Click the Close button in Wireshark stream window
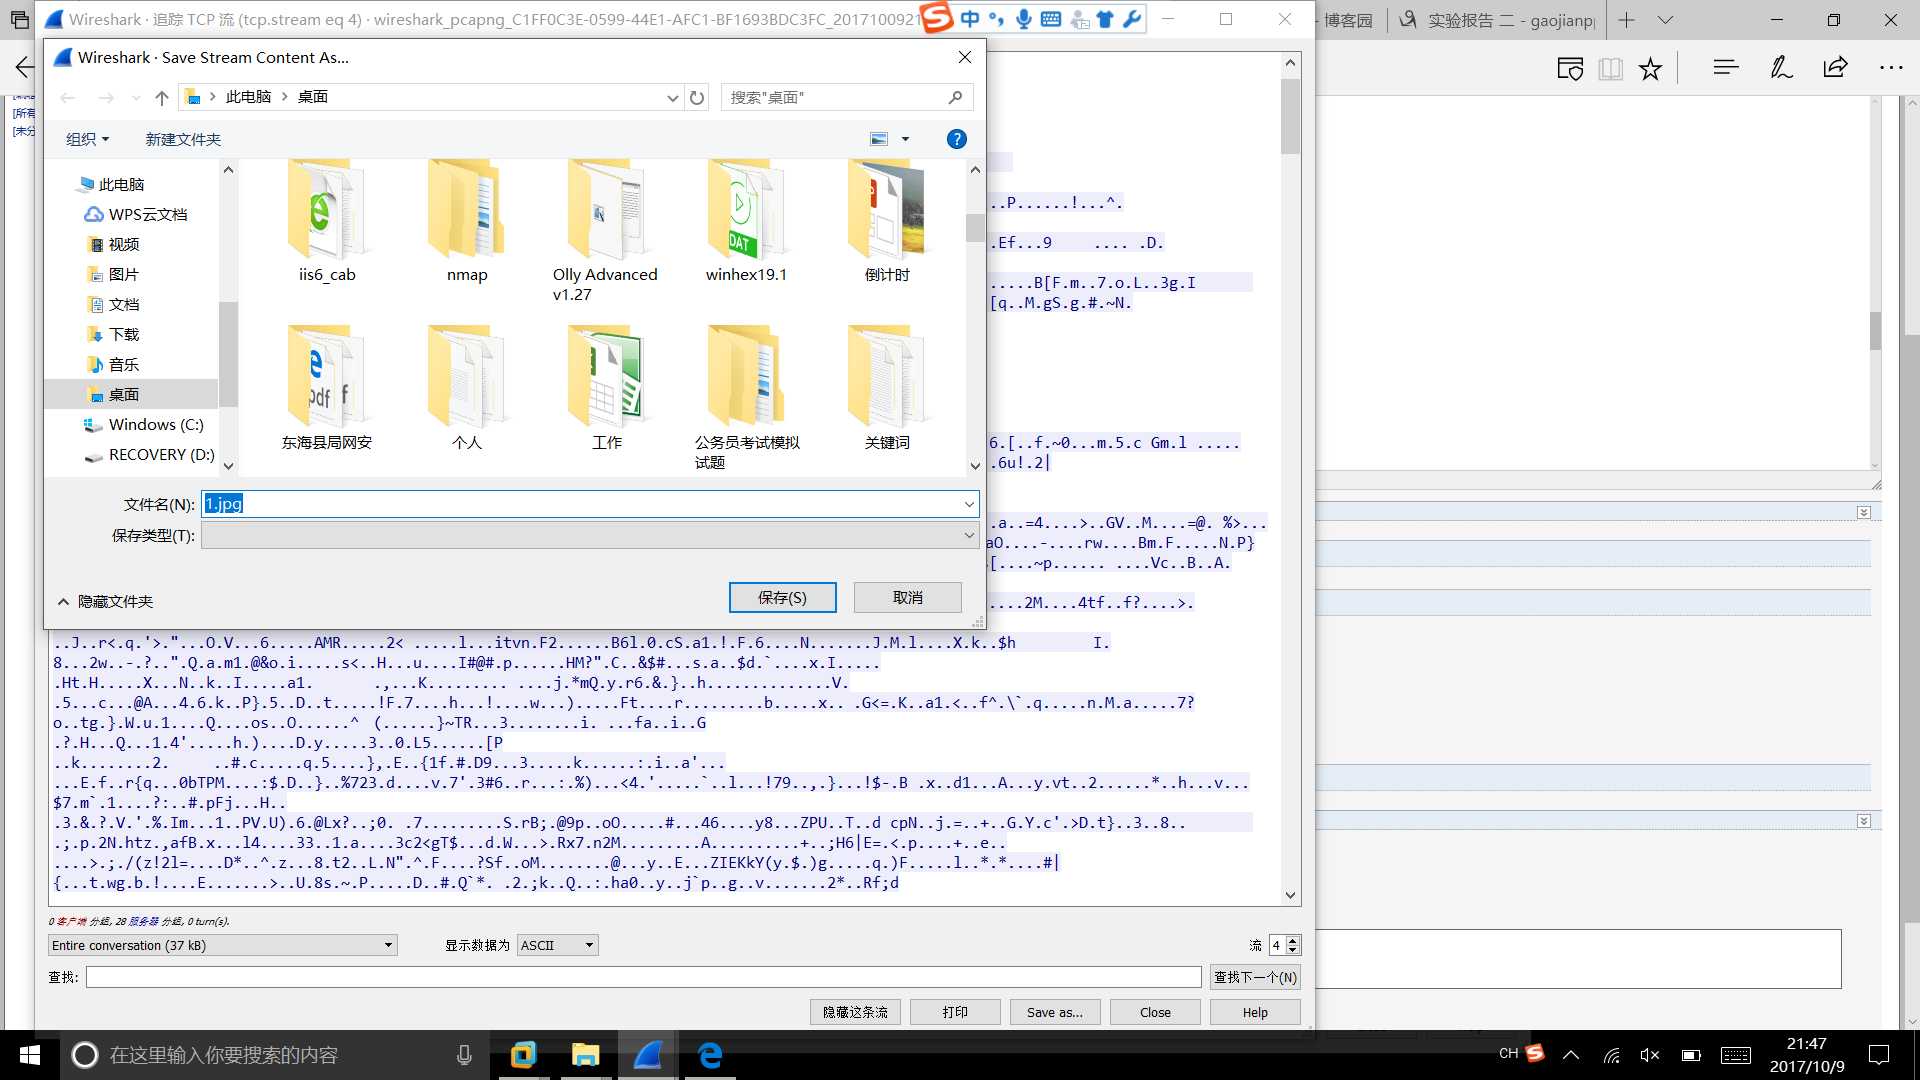Image resolution: width=1920 pixels, height=1080 pixels. point(1155,1012)
